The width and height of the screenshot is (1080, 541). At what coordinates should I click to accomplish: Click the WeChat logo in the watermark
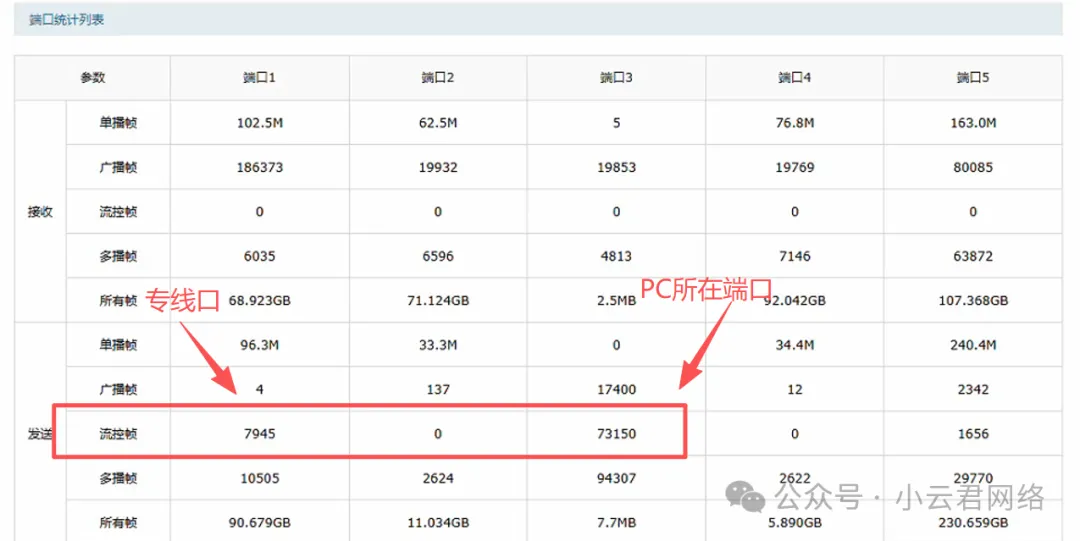[x=746, y=497]
